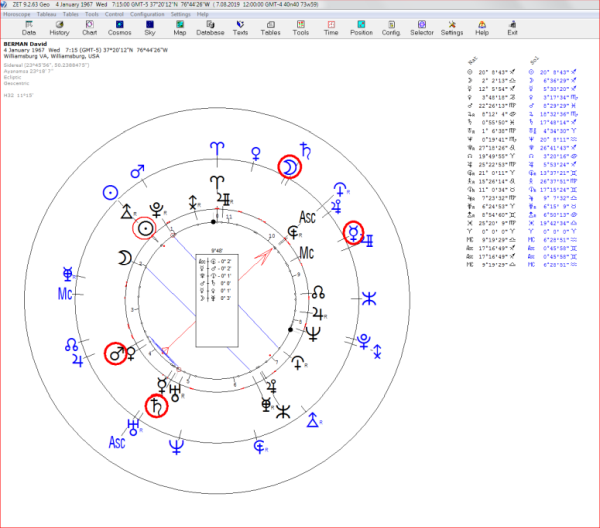
Task: Click the blue Pisces glyph on right side
Action: pyautogui.click(x=369, y=298)
